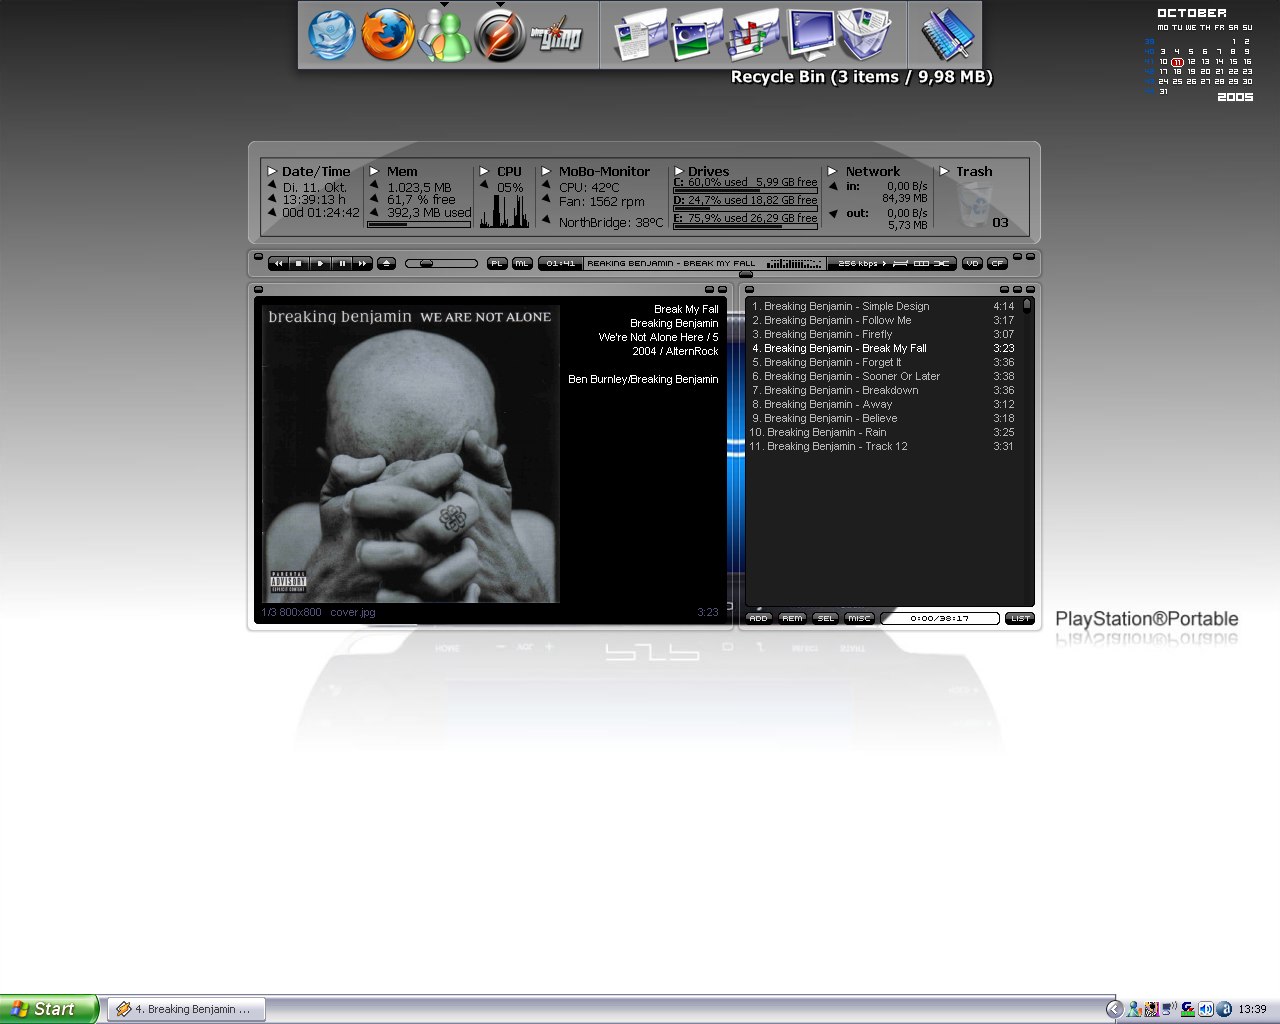Open the My Pictures folder dock icon
Viewport: 1280px width, 1024px height.
coord(697,35)
